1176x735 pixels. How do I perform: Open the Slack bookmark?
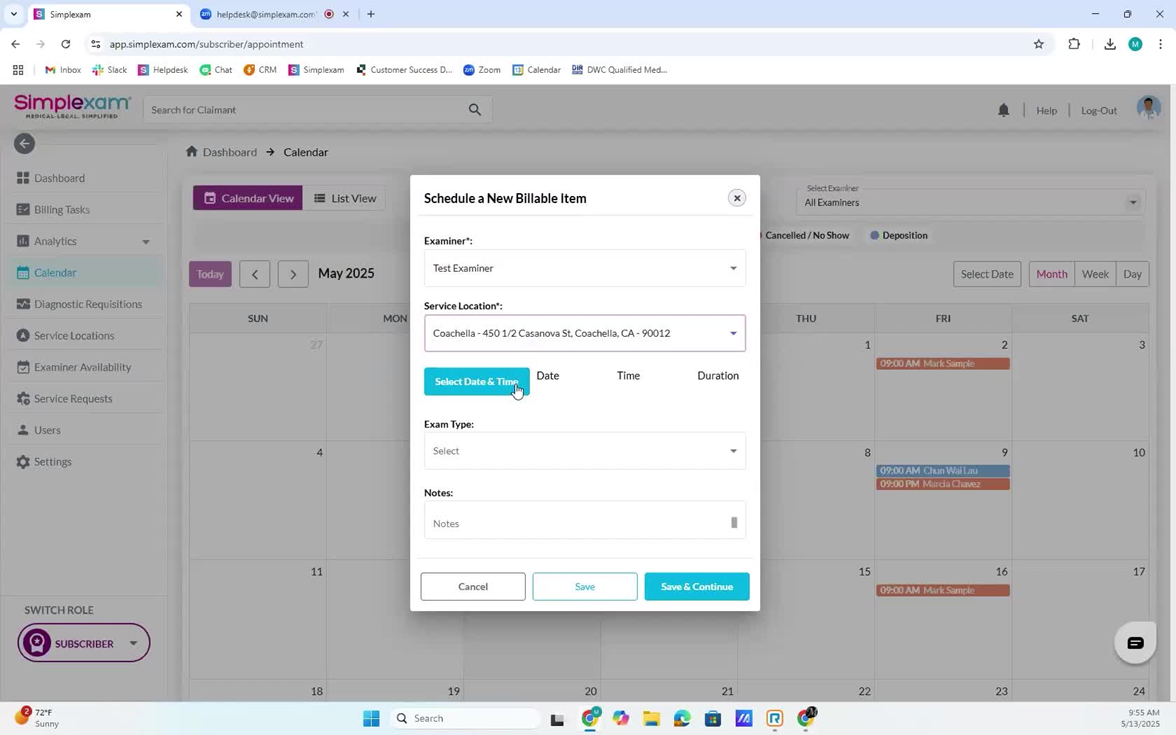110,69
